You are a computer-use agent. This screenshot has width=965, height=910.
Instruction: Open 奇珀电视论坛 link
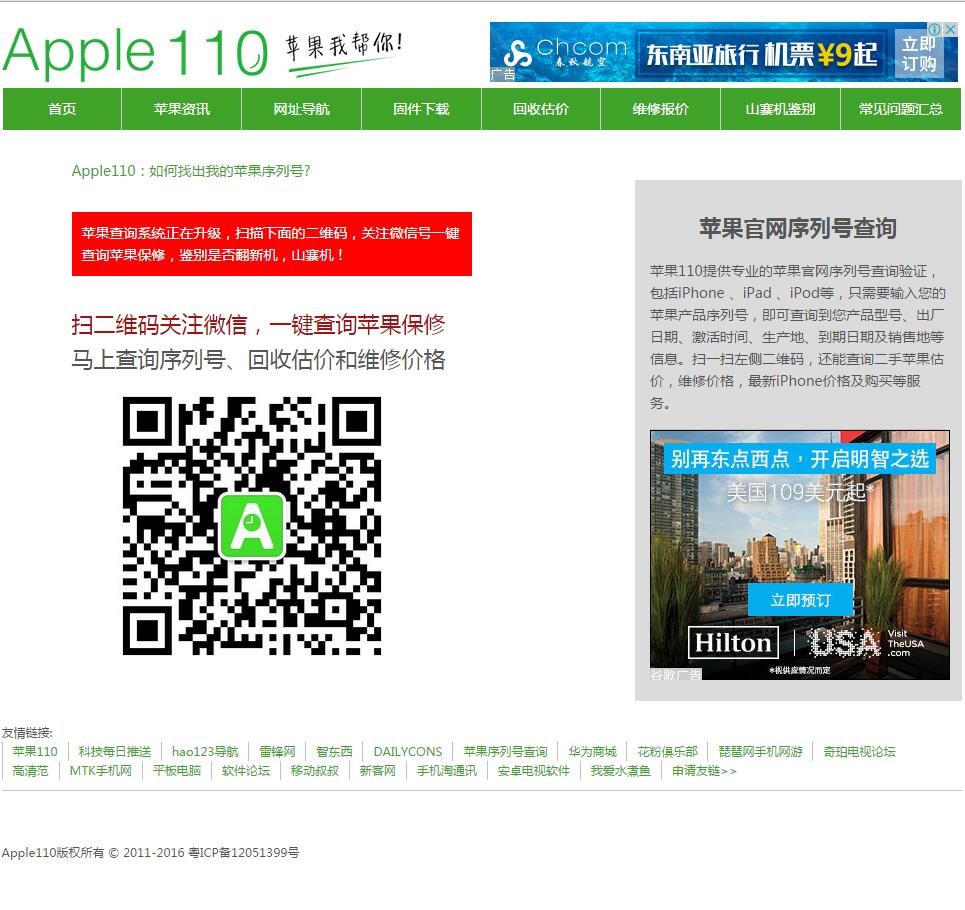coord(859,752)
